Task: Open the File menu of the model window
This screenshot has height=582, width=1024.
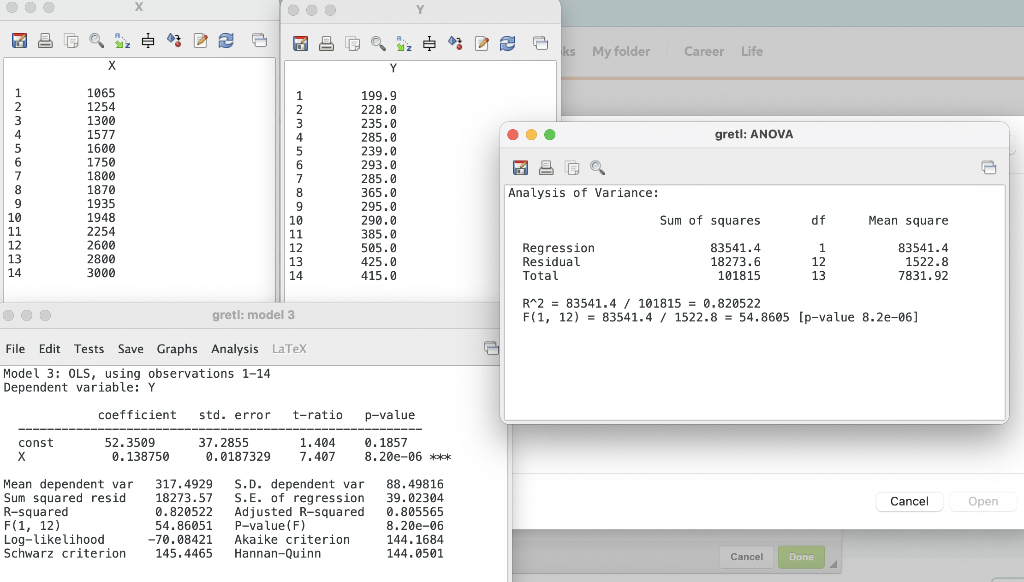Action: click(x=15, y=349)
